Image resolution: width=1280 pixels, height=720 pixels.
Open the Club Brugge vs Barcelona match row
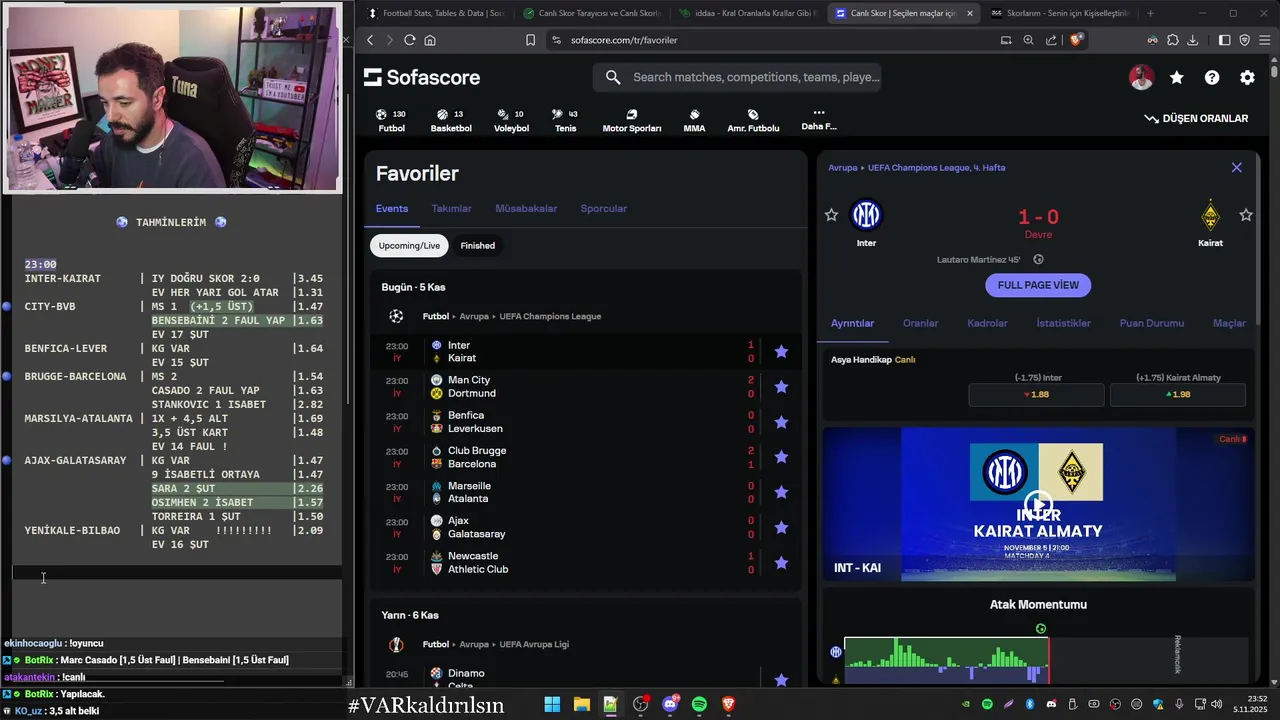click(585, 457)
